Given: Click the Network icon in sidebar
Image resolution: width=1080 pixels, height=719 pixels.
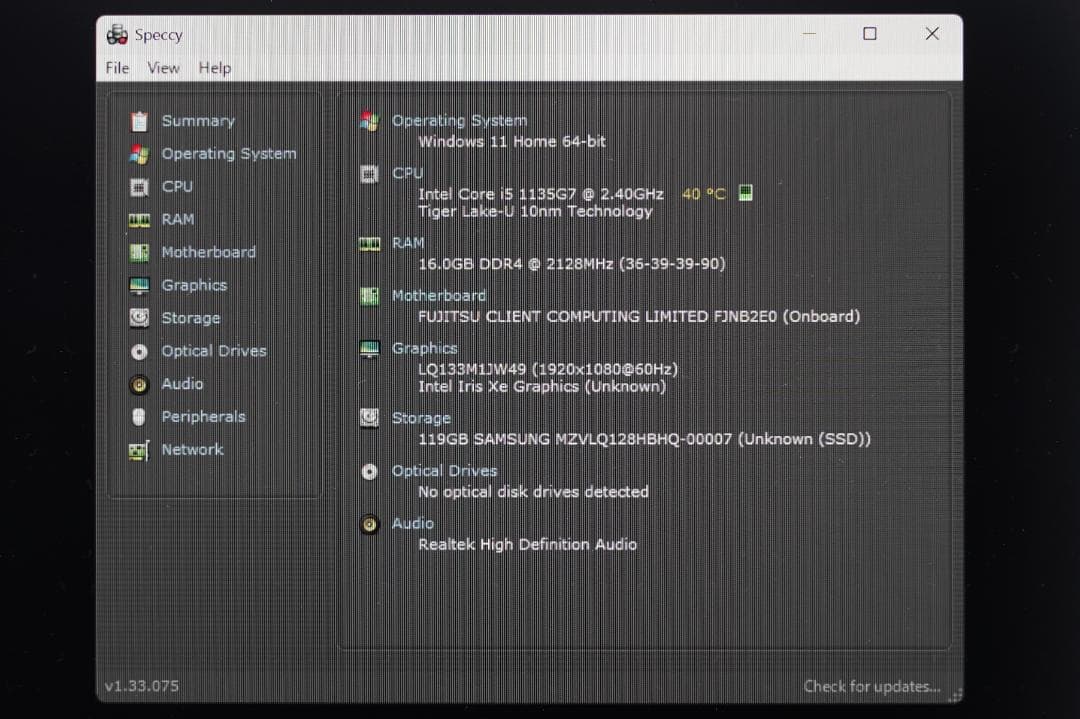Looking at the screenshot, I should click(x=139, y=450).
